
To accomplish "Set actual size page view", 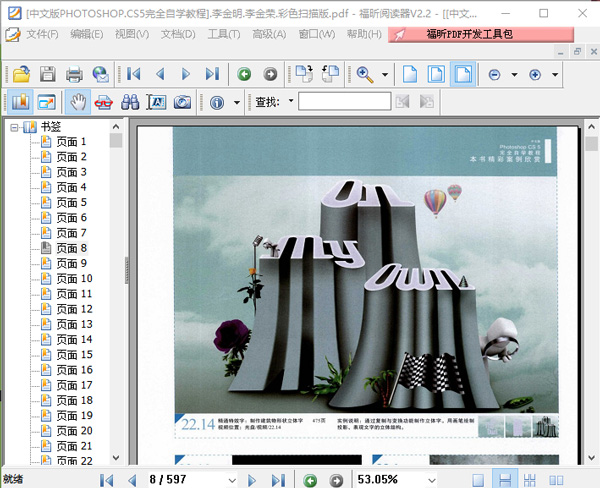I will tap(410, 74).
